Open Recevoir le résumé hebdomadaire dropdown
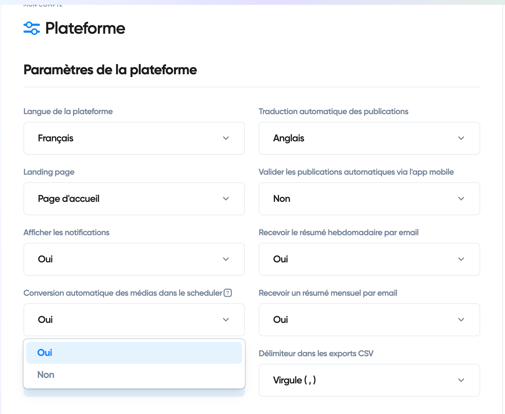Screen dimensions: 505x414 (369, 259)
